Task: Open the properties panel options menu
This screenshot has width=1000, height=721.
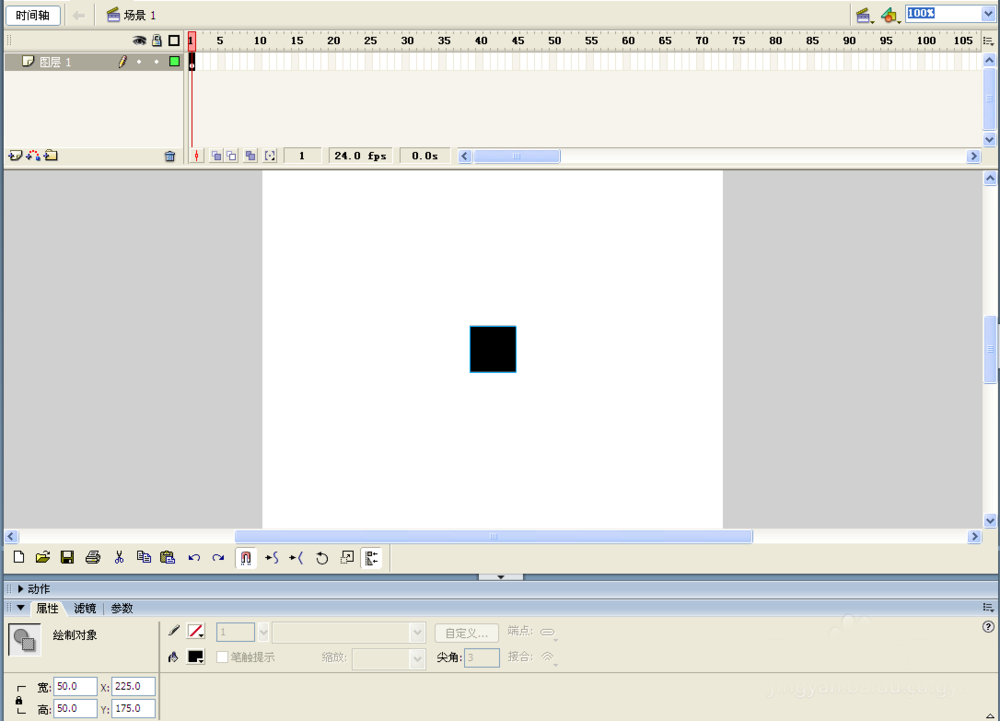Action: 988,608
